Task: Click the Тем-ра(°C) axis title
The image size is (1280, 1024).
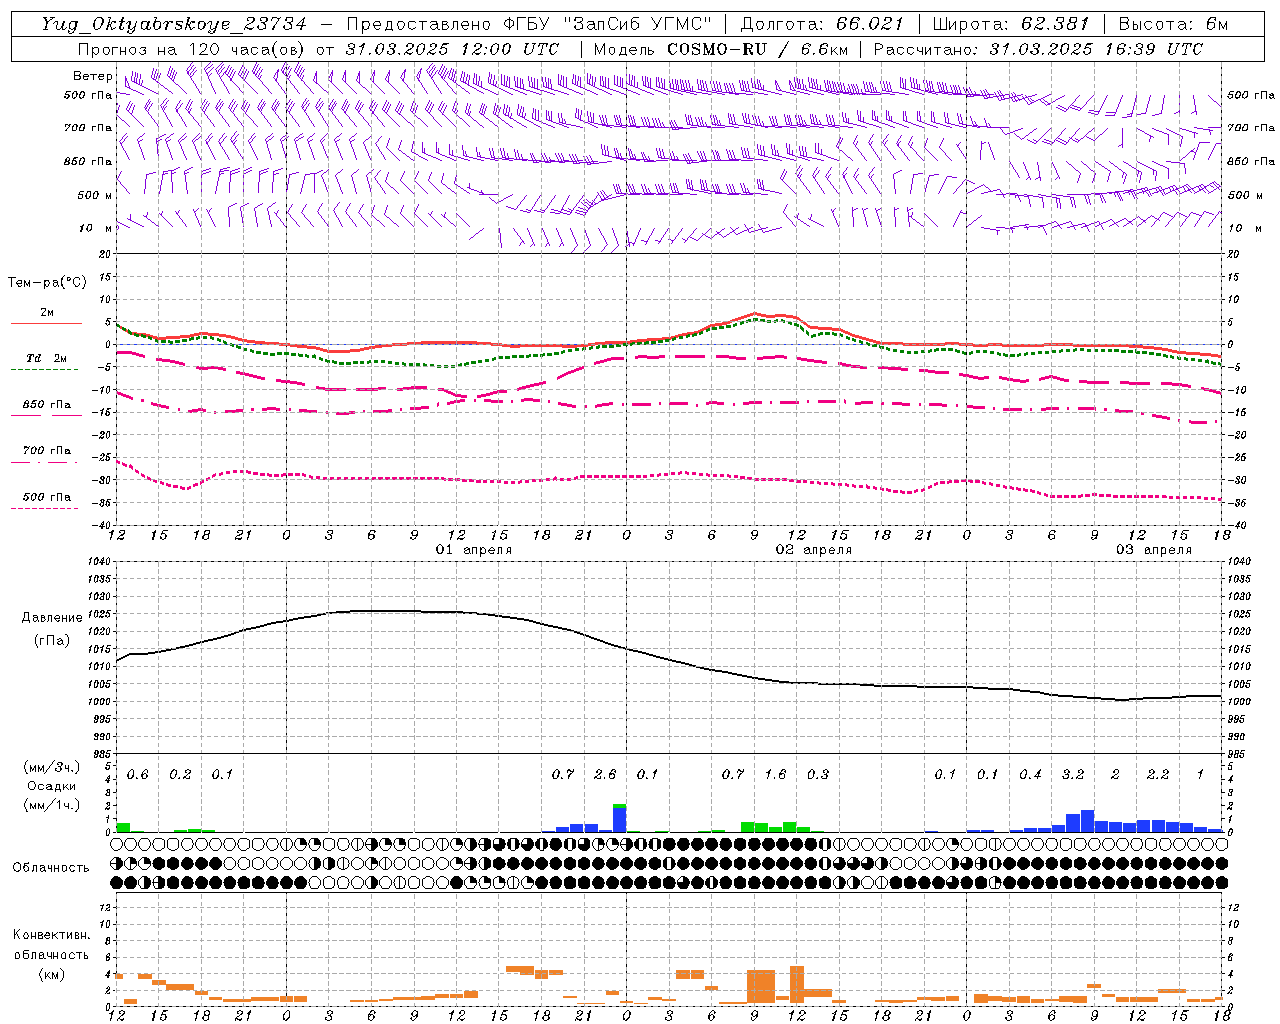Action: coord(47,283)
